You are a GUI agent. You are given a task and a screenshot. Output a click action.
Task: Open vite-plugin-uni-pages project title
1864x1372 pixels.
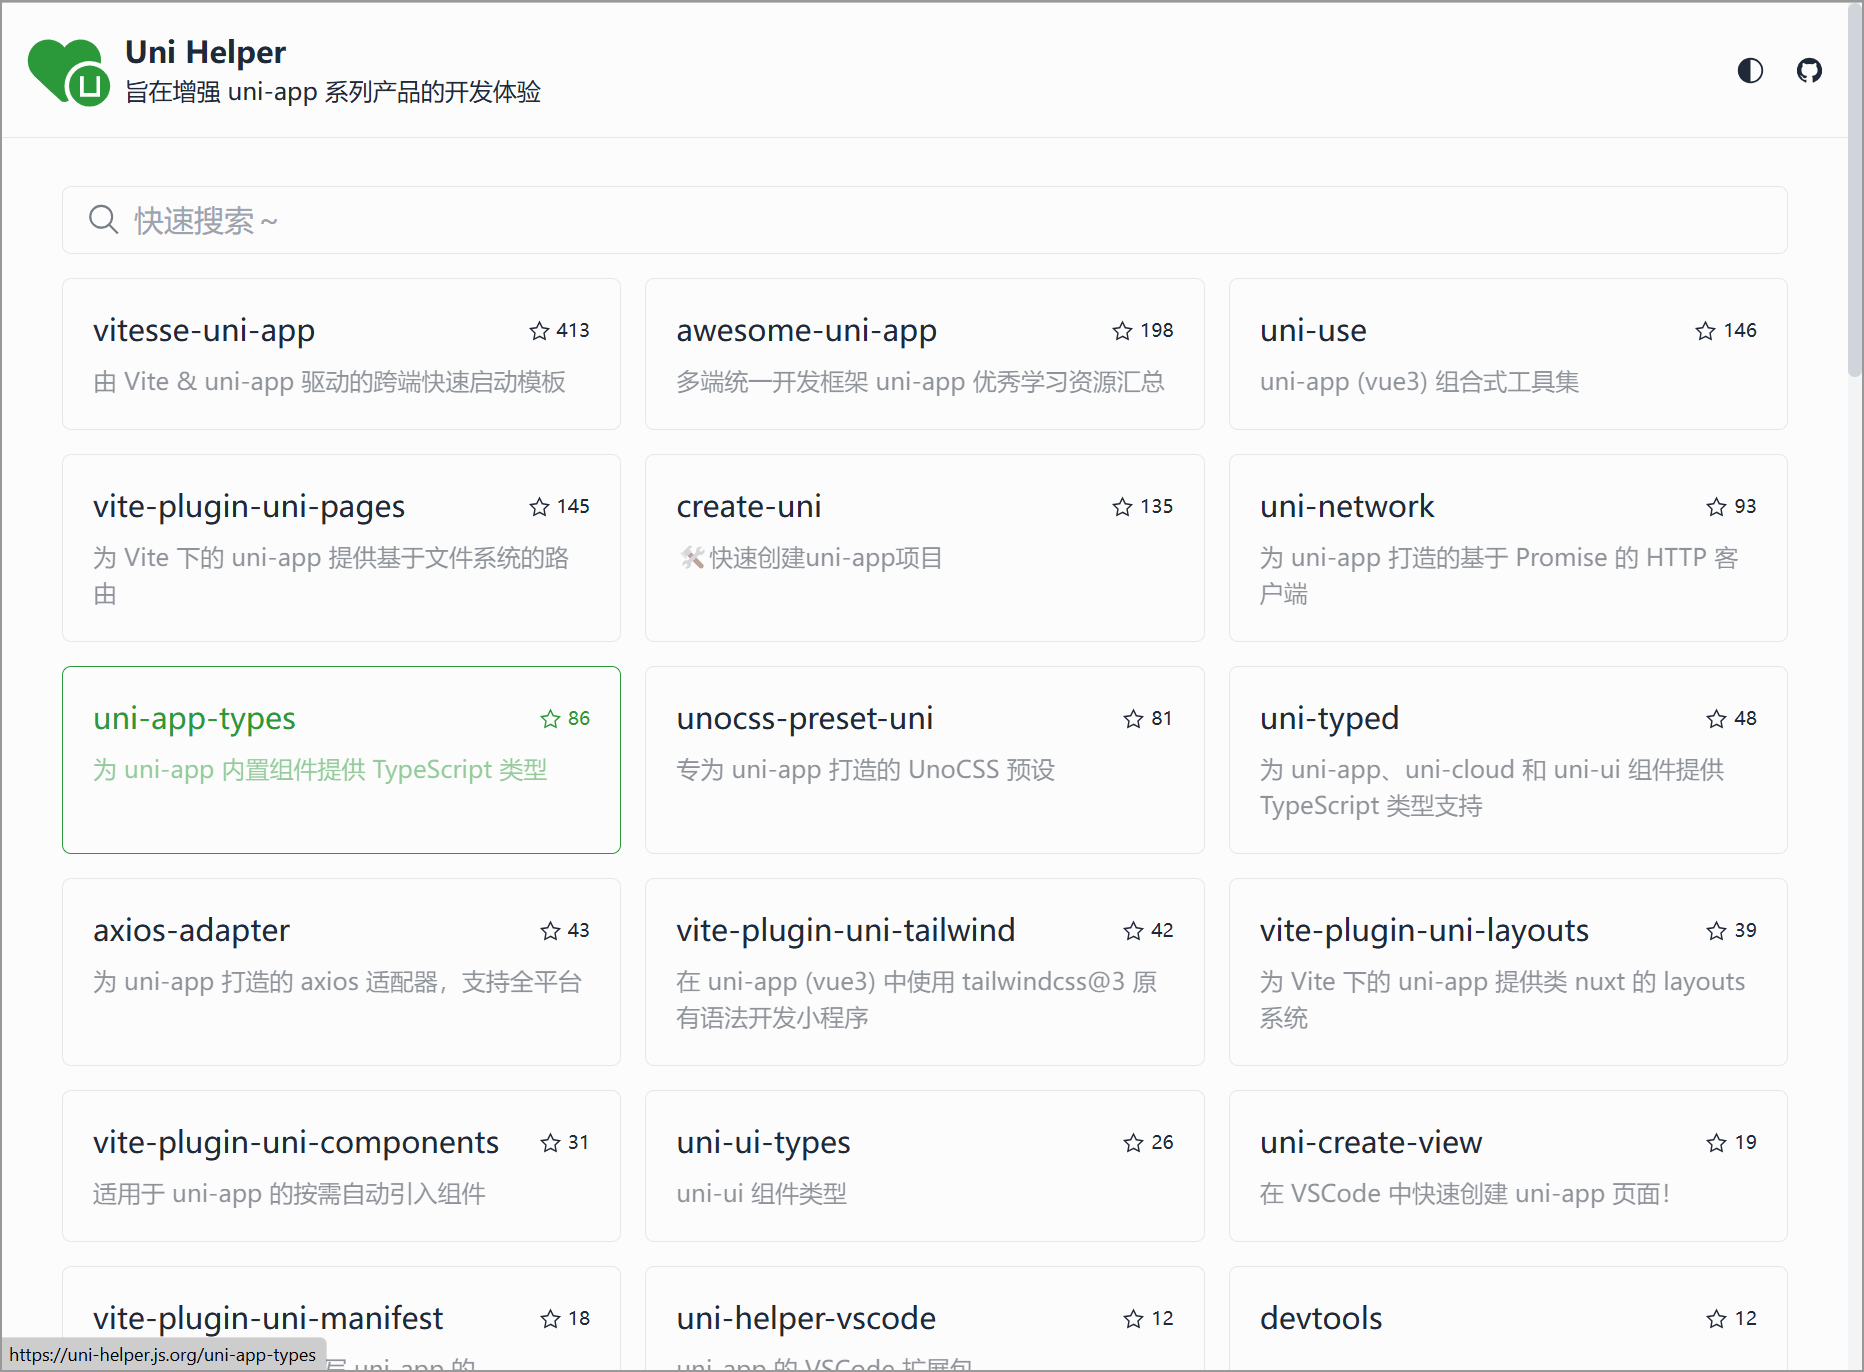(x=249, y=506)
